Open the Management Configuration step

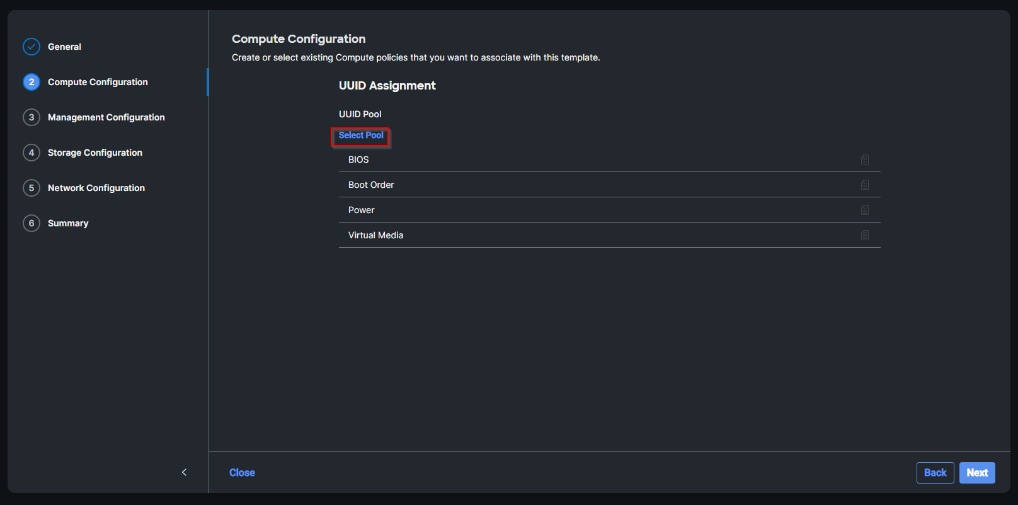click(x=106, y=118)
